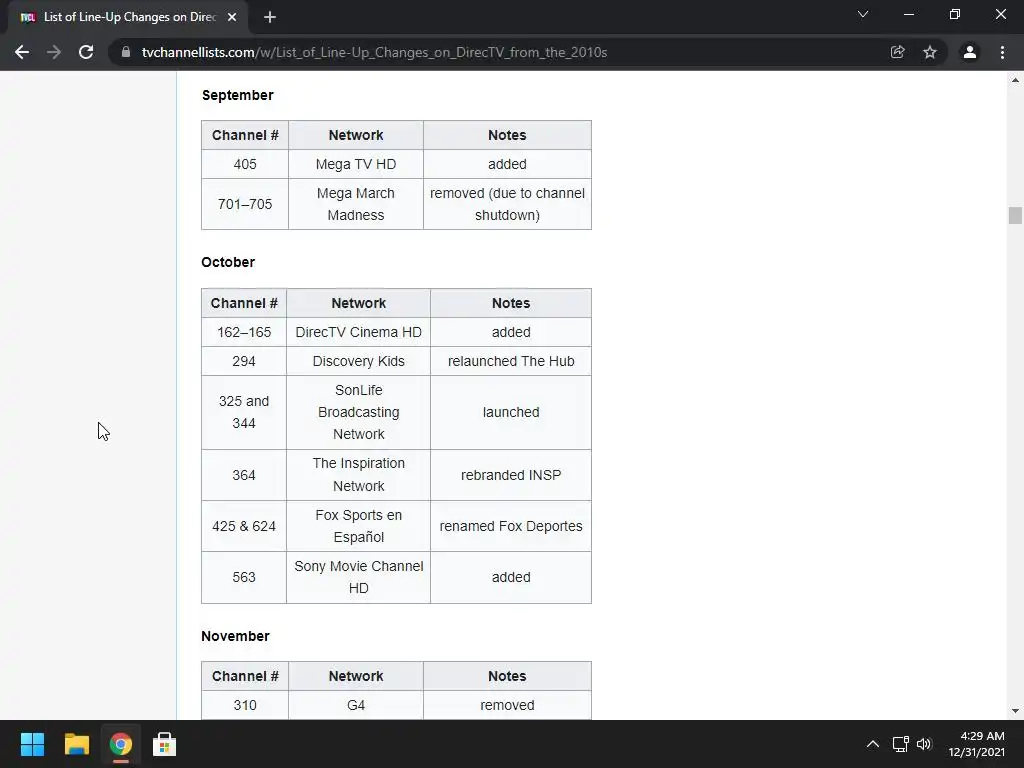
Task: Reload the current page
Action: pyautogui.click(x=86, y=52)
